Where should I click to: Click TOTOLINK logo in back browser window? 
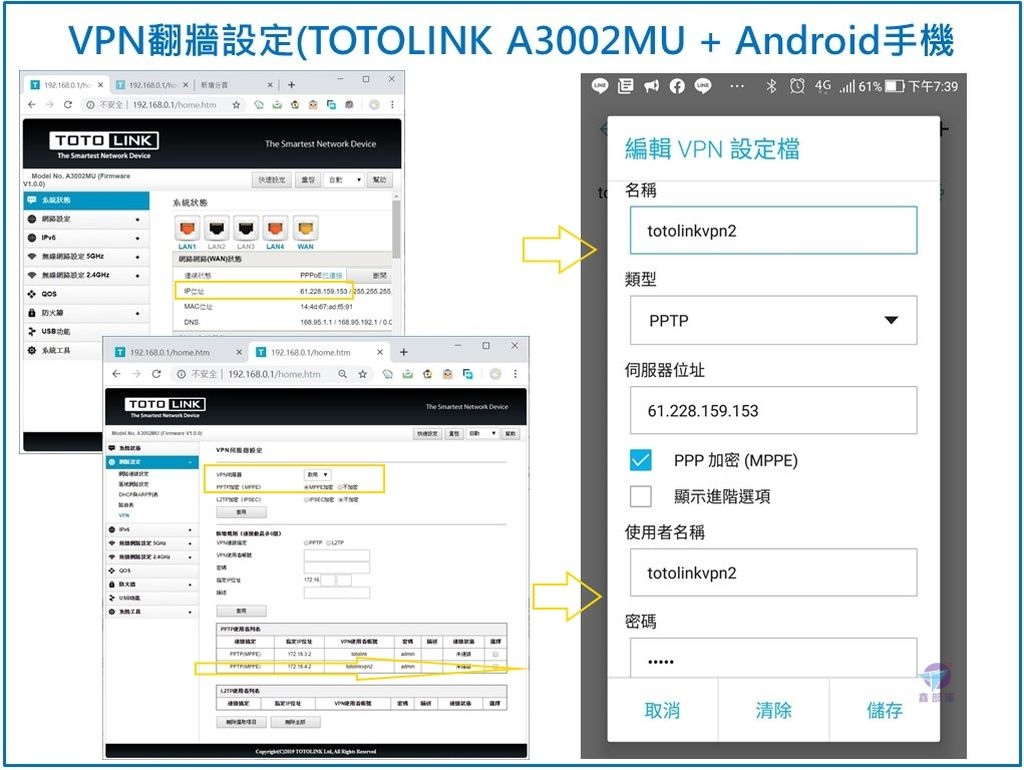tap(104, 140)
